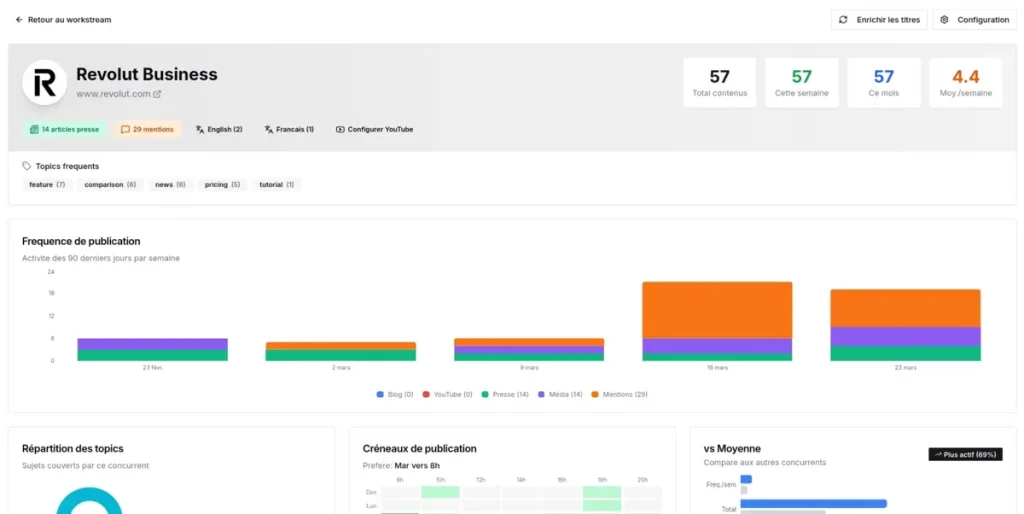Click the YouTube icon in Configurer YouTube
This screenshot has height=514, width=1024.
click(340, 129)
